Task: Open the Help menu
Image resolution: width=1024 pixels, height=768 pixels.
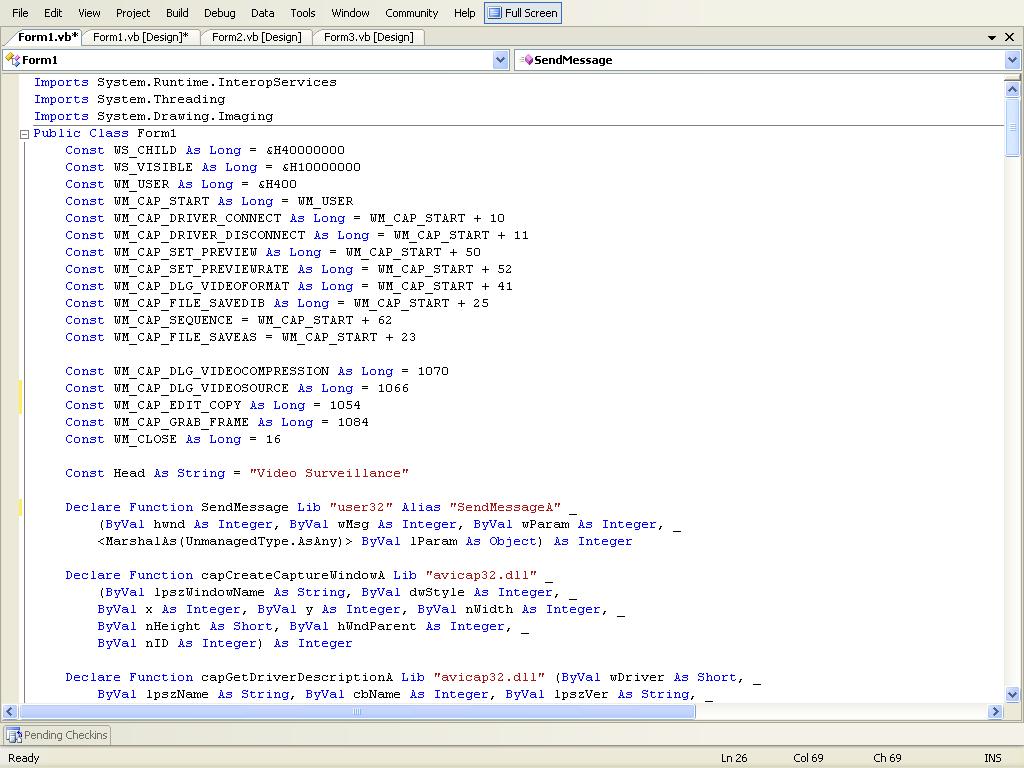Action: coord(464,12)
